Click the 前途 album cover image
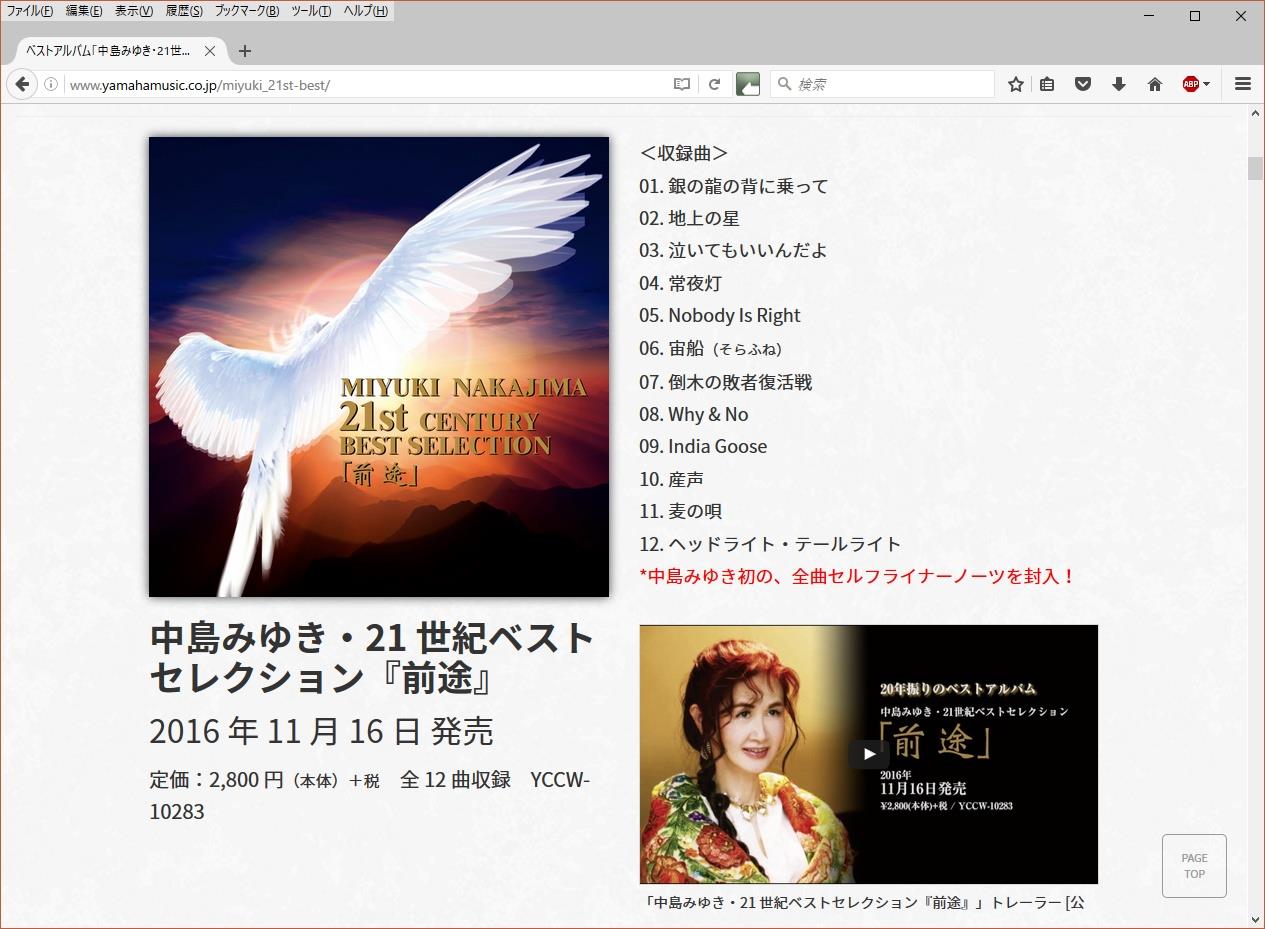This screenshot has height=929, width=1265. (379, 367)
